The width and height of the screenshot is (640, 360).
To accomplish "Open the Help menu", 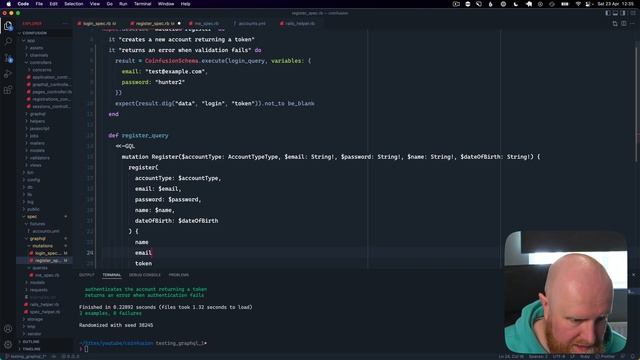I will (185, 4).
